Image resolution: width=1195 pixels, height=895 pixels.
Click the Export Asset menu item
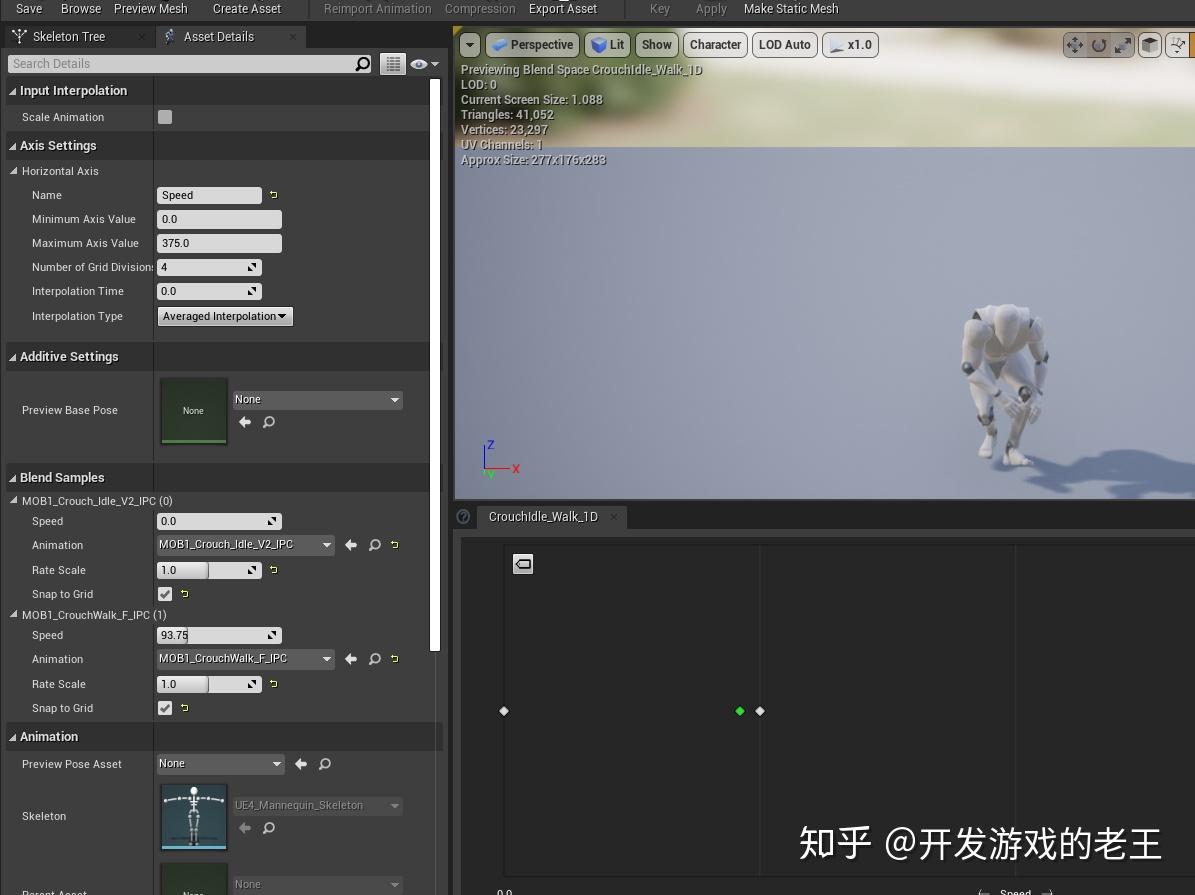(x=562, y=9)
